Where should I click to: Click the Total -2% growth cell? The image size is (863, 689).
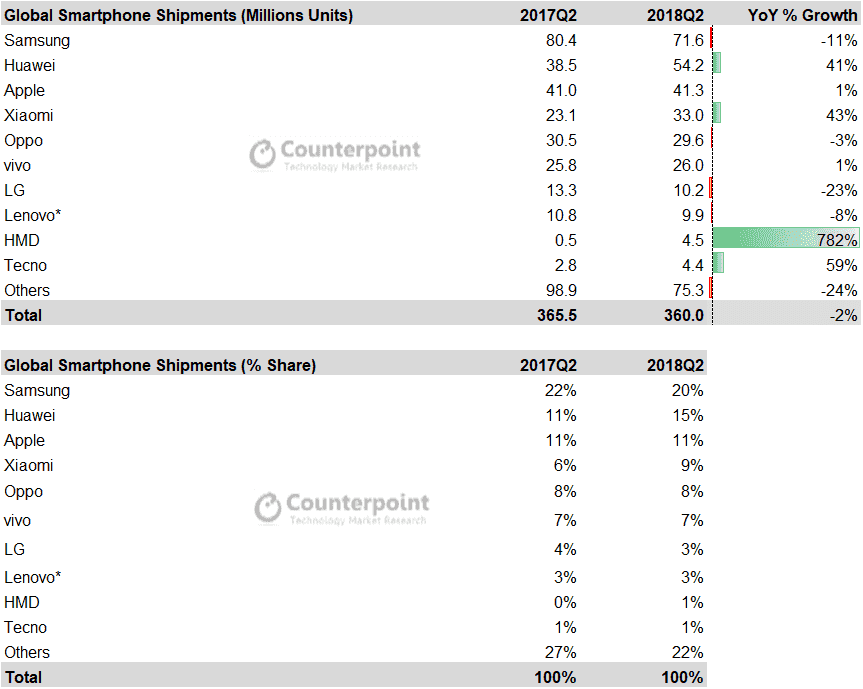point(785,315)
